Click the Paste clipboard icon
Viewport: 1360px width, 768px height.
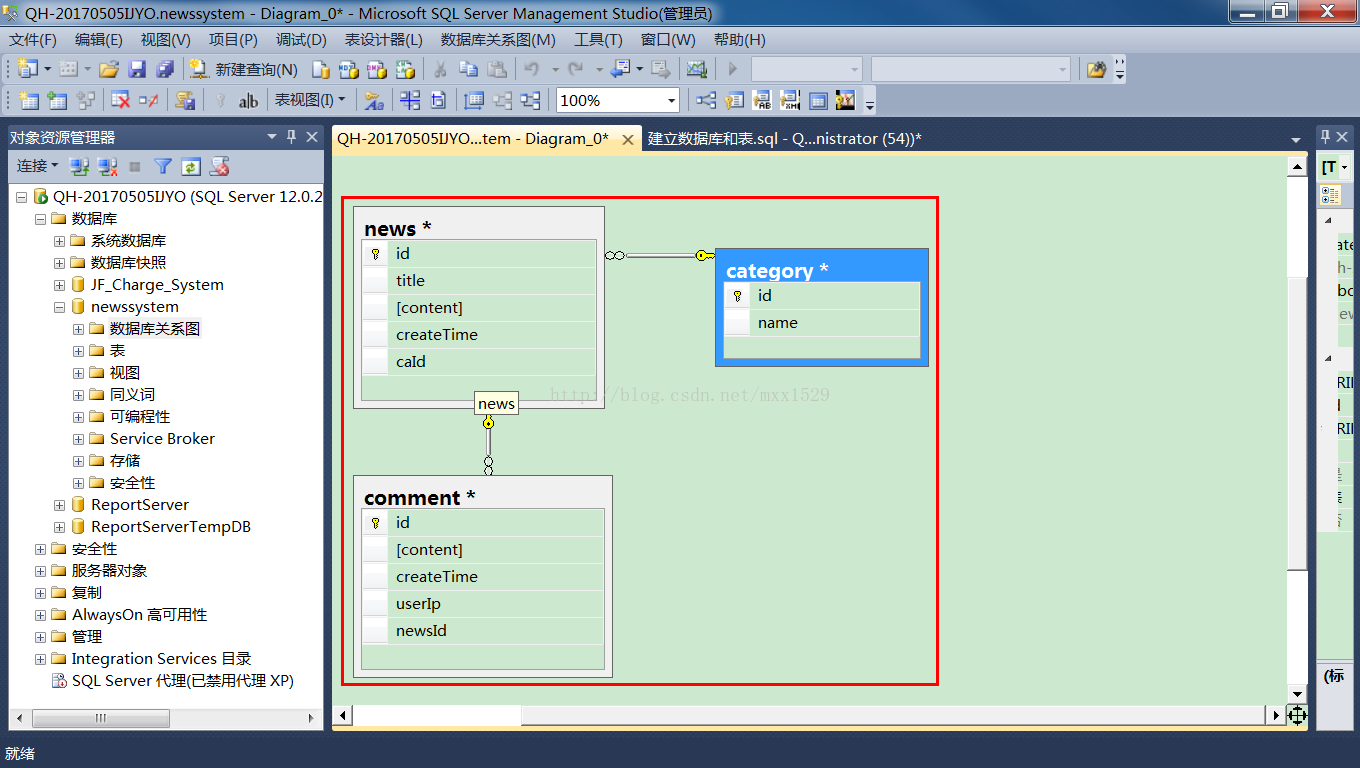[x=496, y=69]
